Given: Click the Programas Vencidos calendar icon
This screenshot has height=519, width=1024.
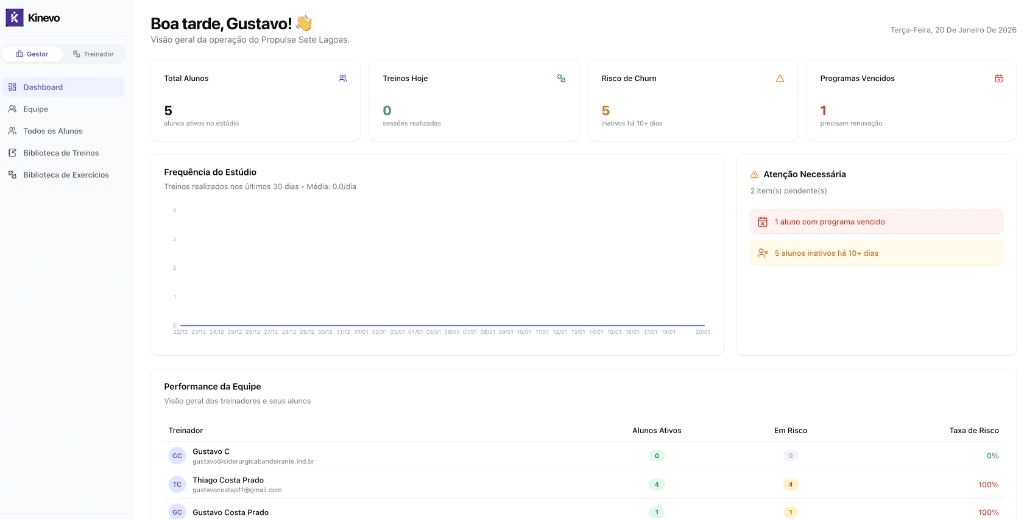Looking at the screenshot, I should [x=999, y=78].
